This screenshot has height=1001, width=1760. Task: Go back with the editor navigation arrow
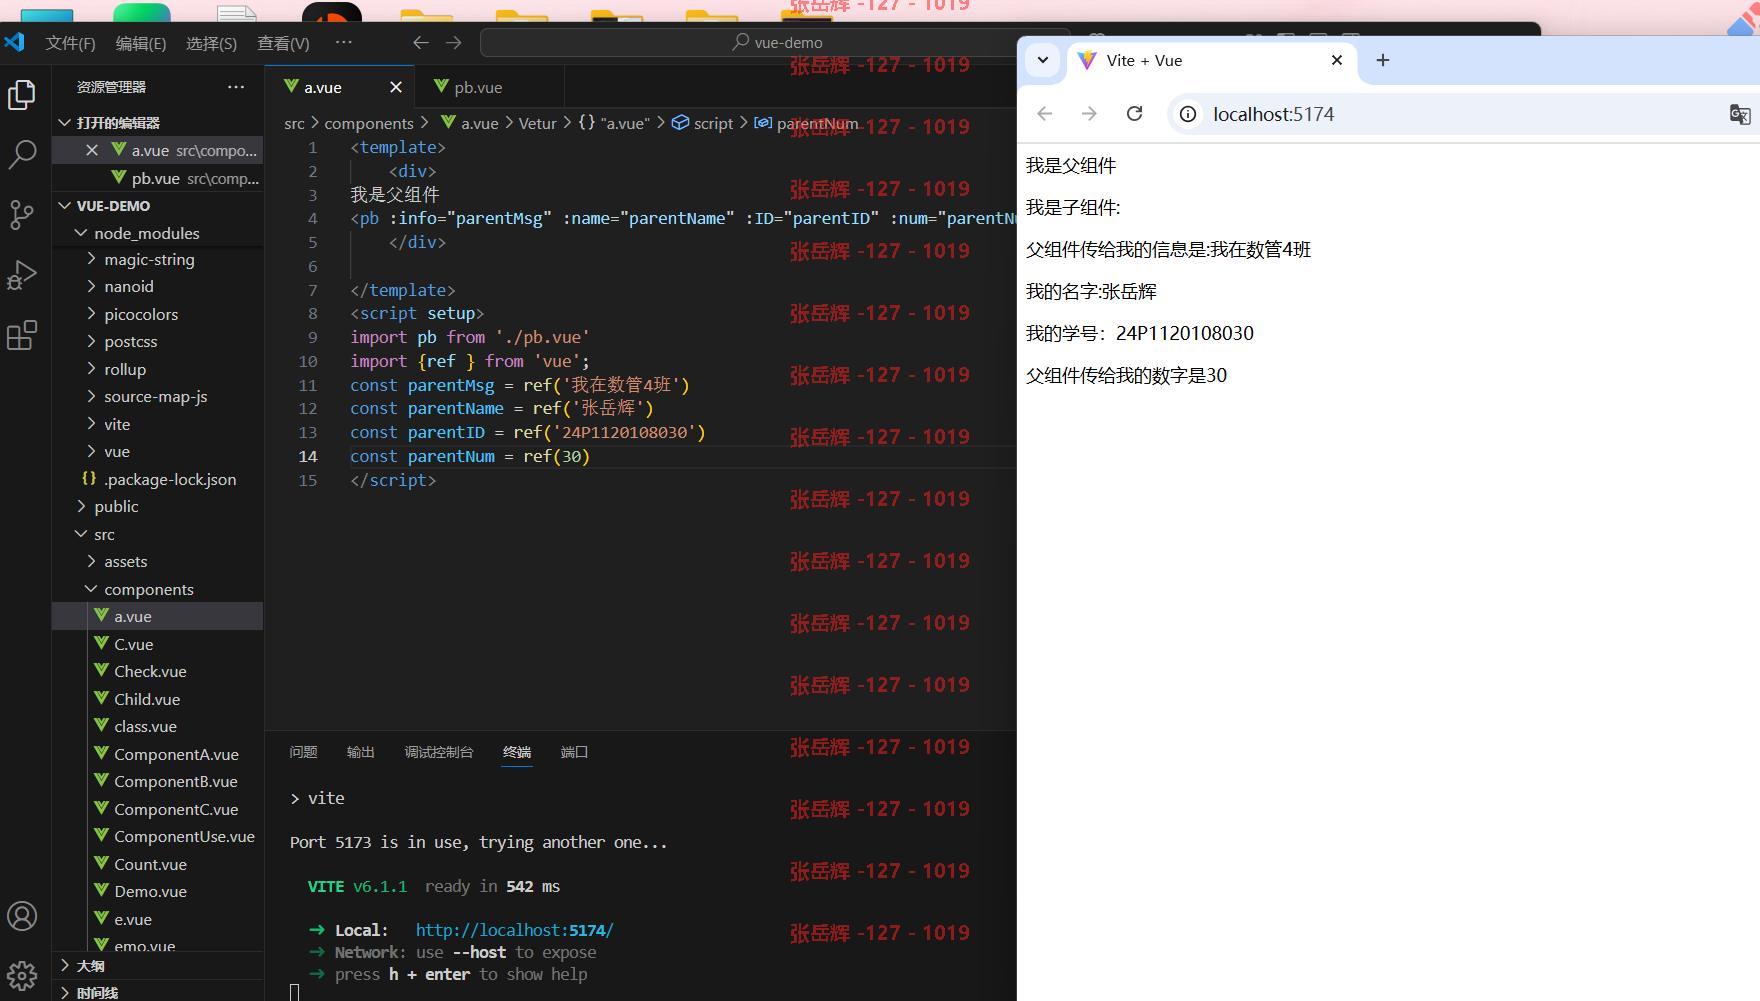[x=421, y=42]
